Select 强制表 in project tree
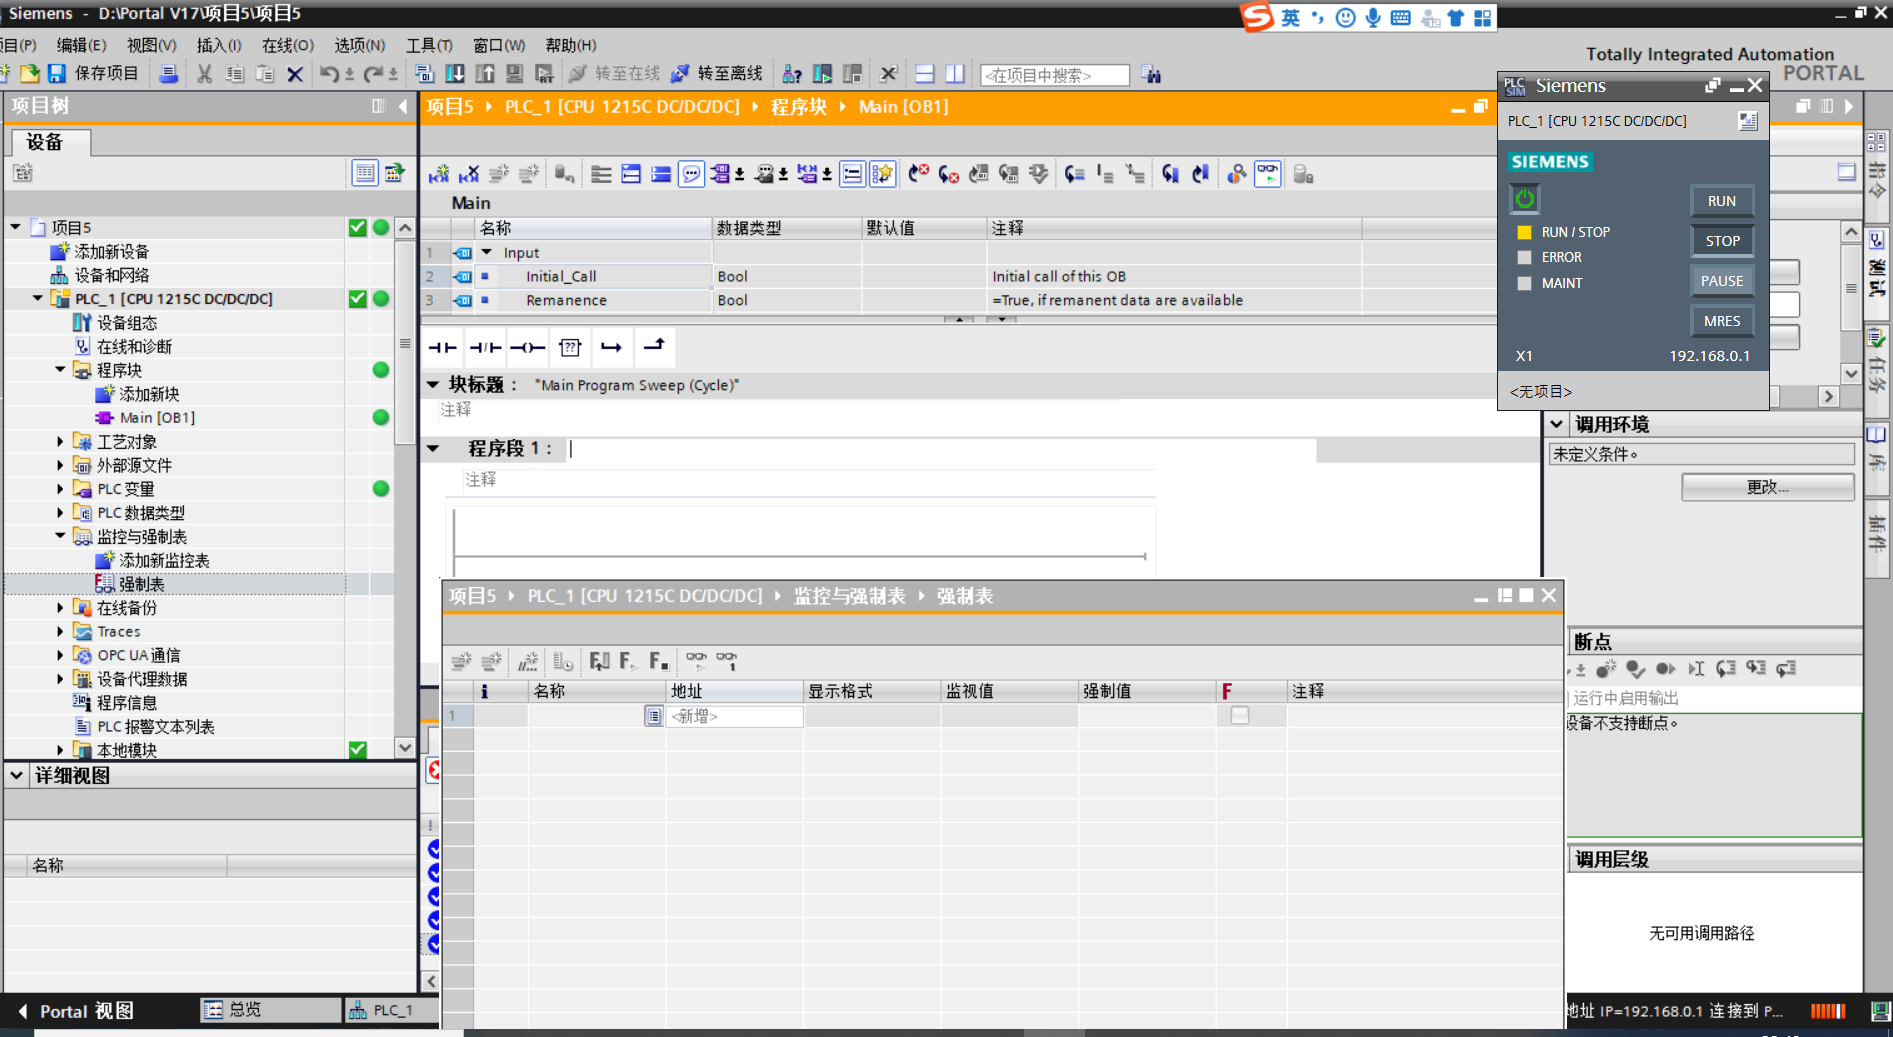 142,584
